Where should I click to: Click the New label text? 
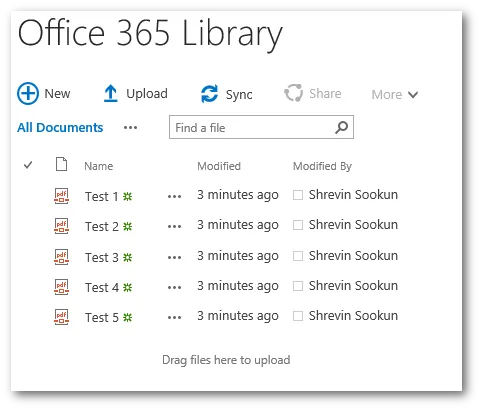[57, 94]
